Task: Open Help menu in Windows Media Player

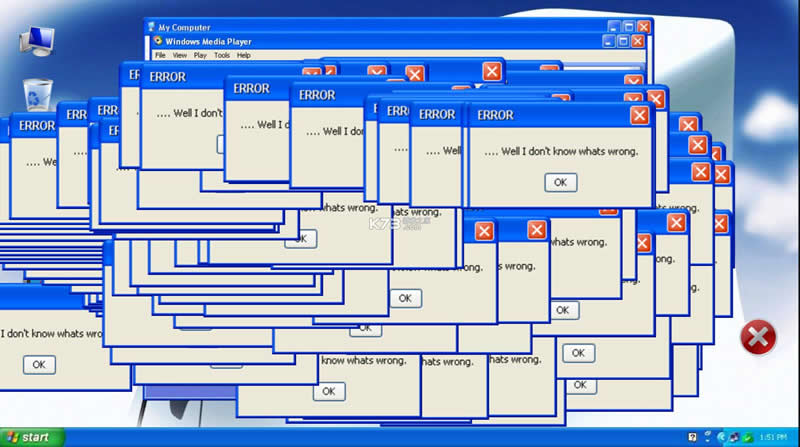Action: coord(244,55)
